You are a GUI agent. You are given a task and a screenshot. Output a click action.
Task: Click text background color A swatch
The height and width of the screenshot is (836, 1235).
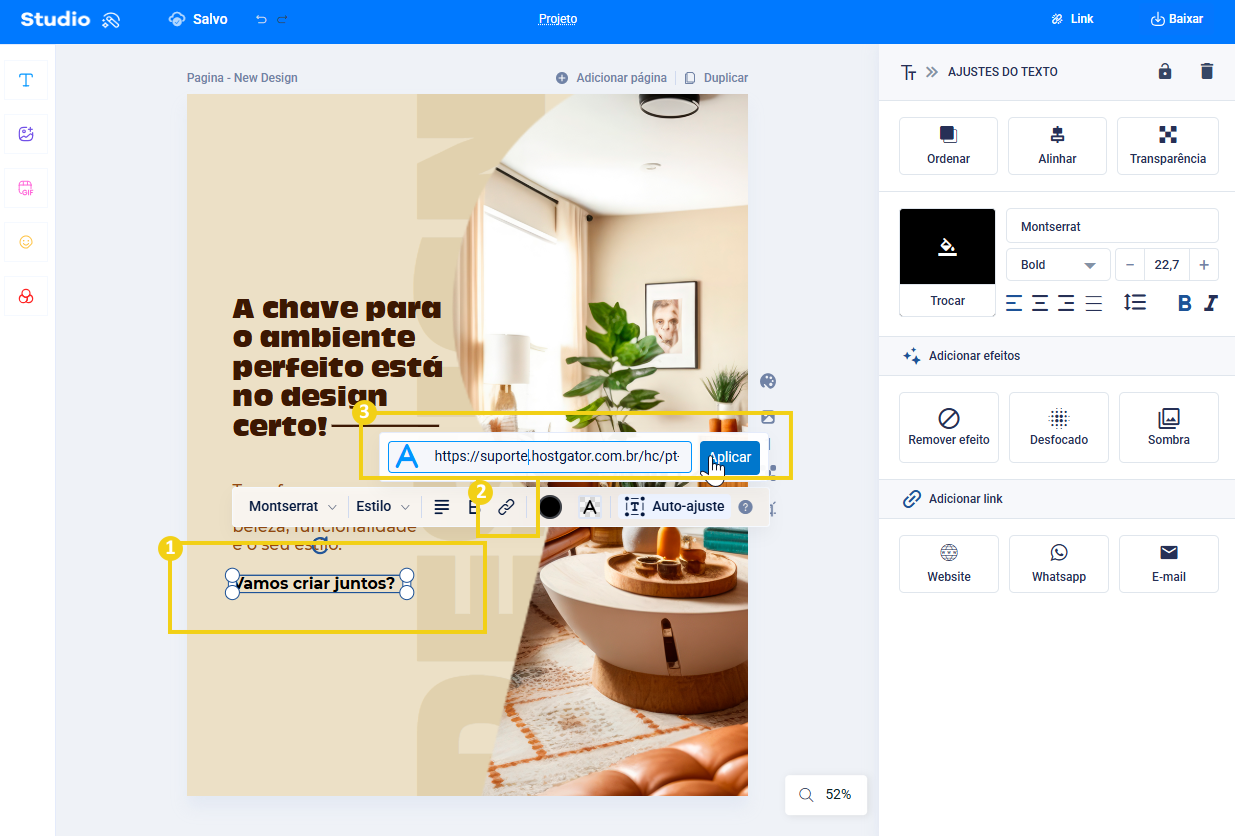point(590,507)
